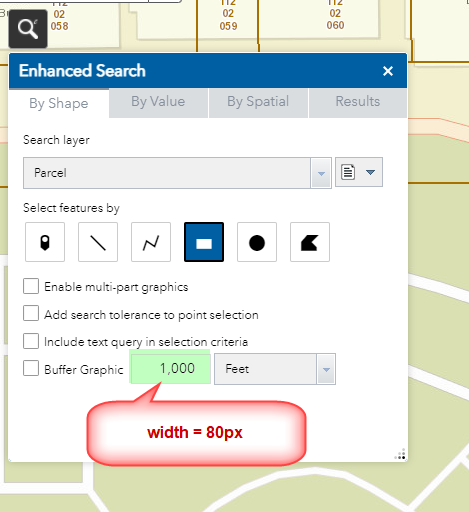Select the point selection tool
This screenshot has width=469, height=512.
(45, 242)
